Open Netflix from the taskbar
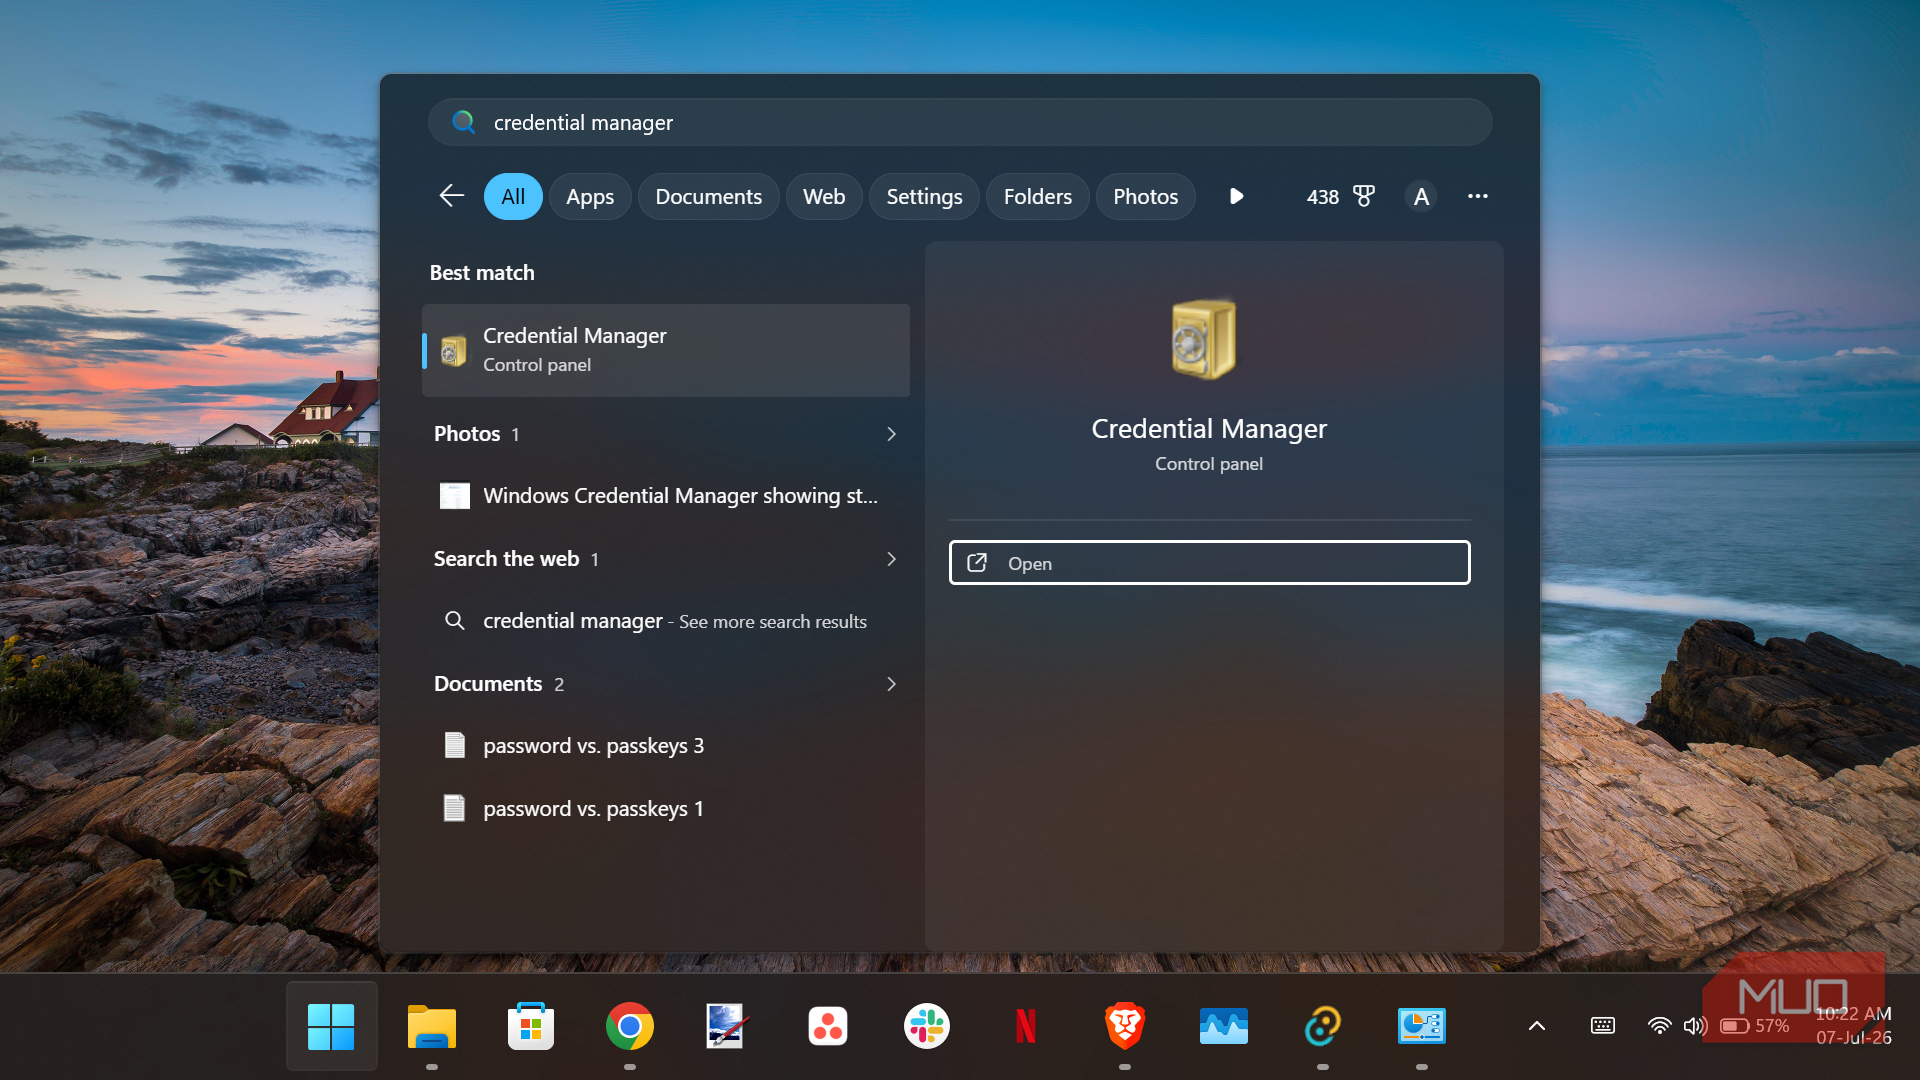 pyautogui.click(x=1026, y=1026)
